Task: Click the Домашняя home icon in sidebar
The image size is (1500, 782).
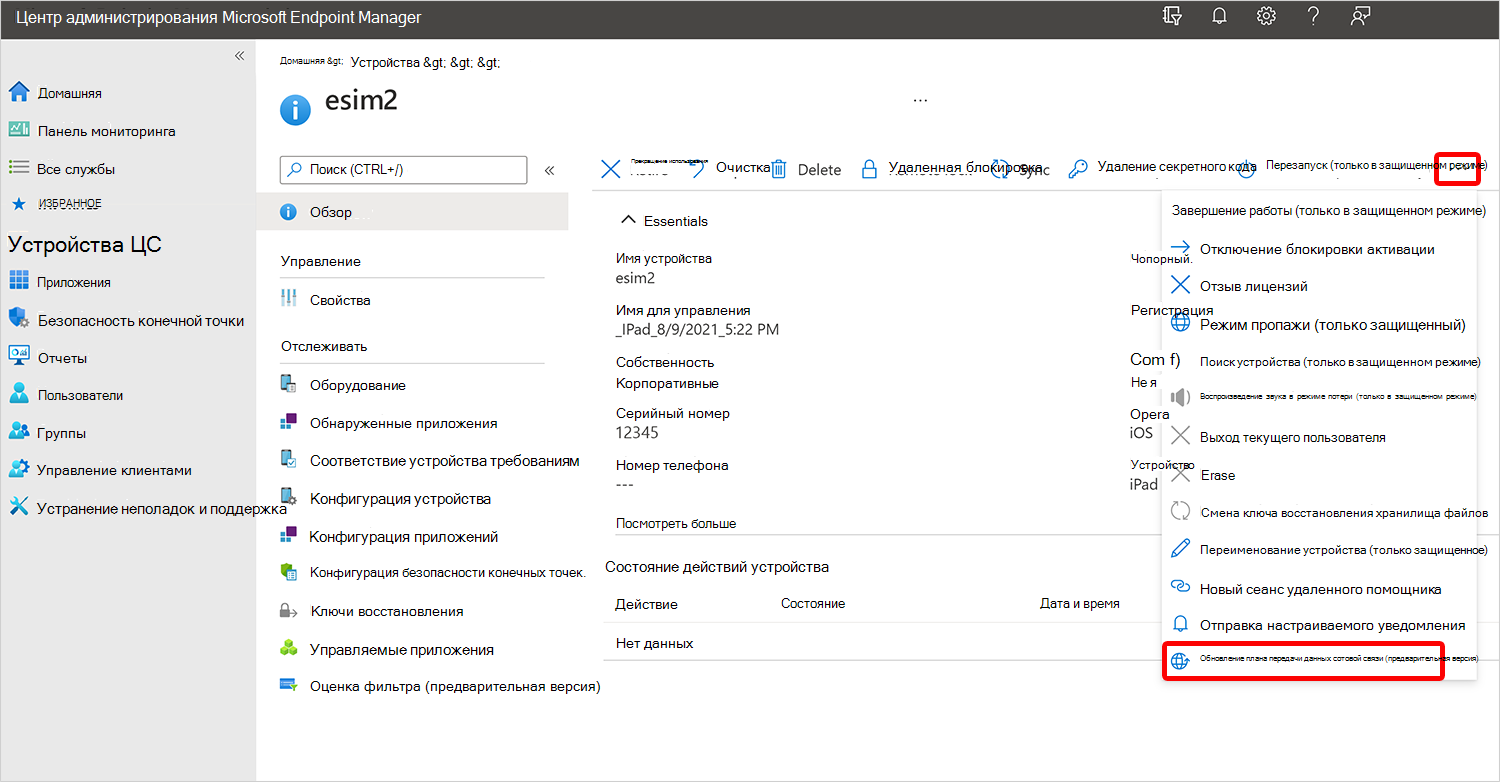Action: [19, 93]
